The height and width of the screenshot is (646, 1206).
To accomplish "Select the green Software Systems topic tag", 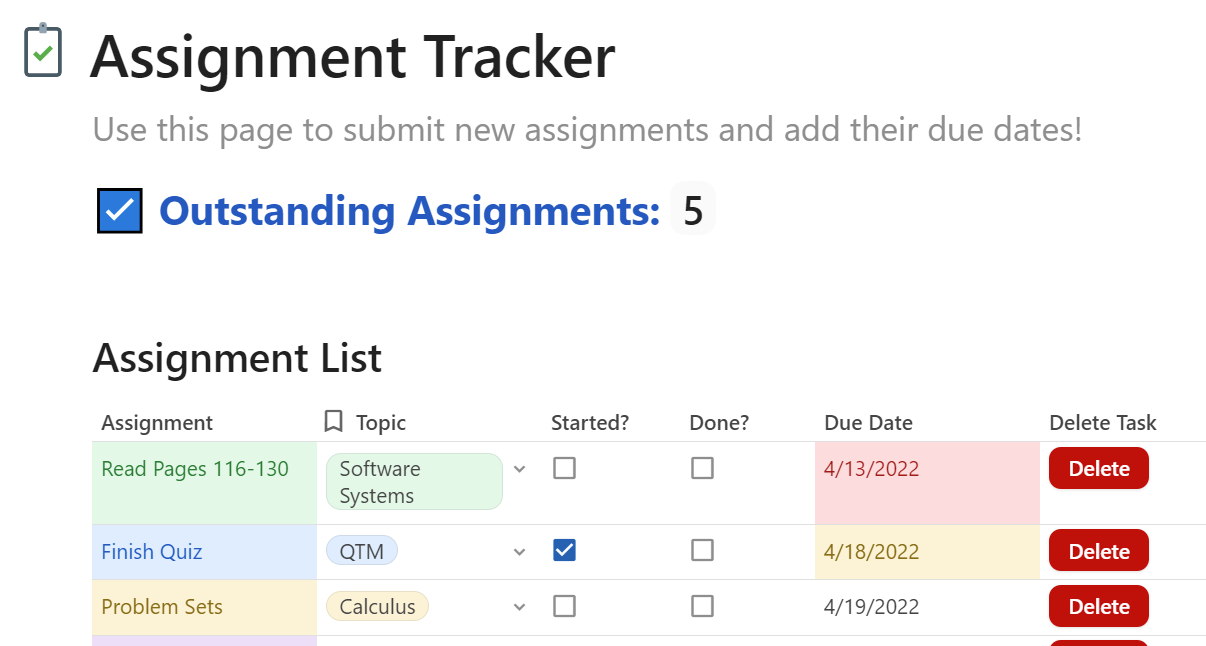I will click(x=414, y=482).
